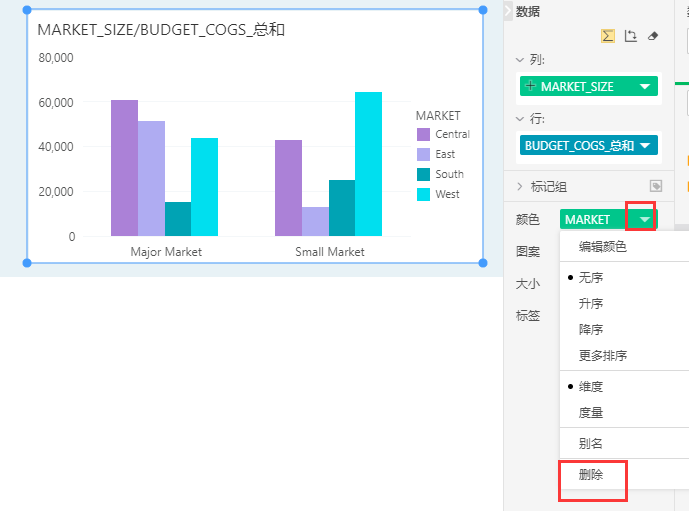Image resolution: width=689 pixels, height=511 pixels.
Task: Click the MARKET color pill dropdown arrow
Action: point(646,219)
